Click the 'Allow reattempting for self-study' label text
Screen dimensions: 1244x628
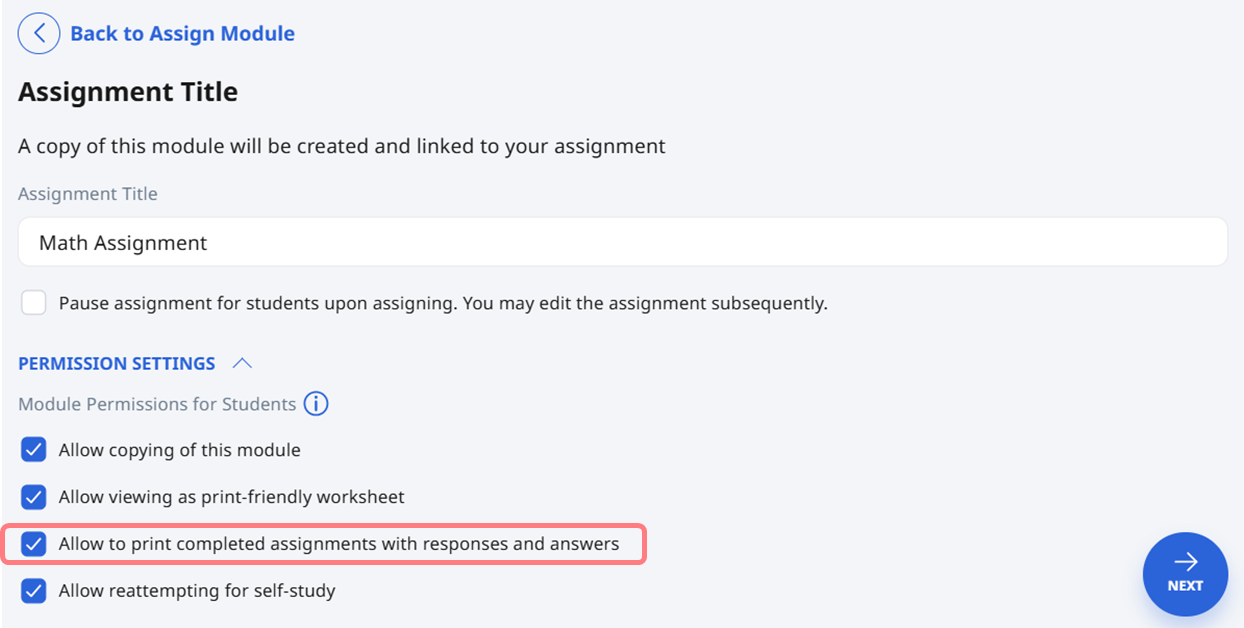pyautogui.click(x=197, y=591)
